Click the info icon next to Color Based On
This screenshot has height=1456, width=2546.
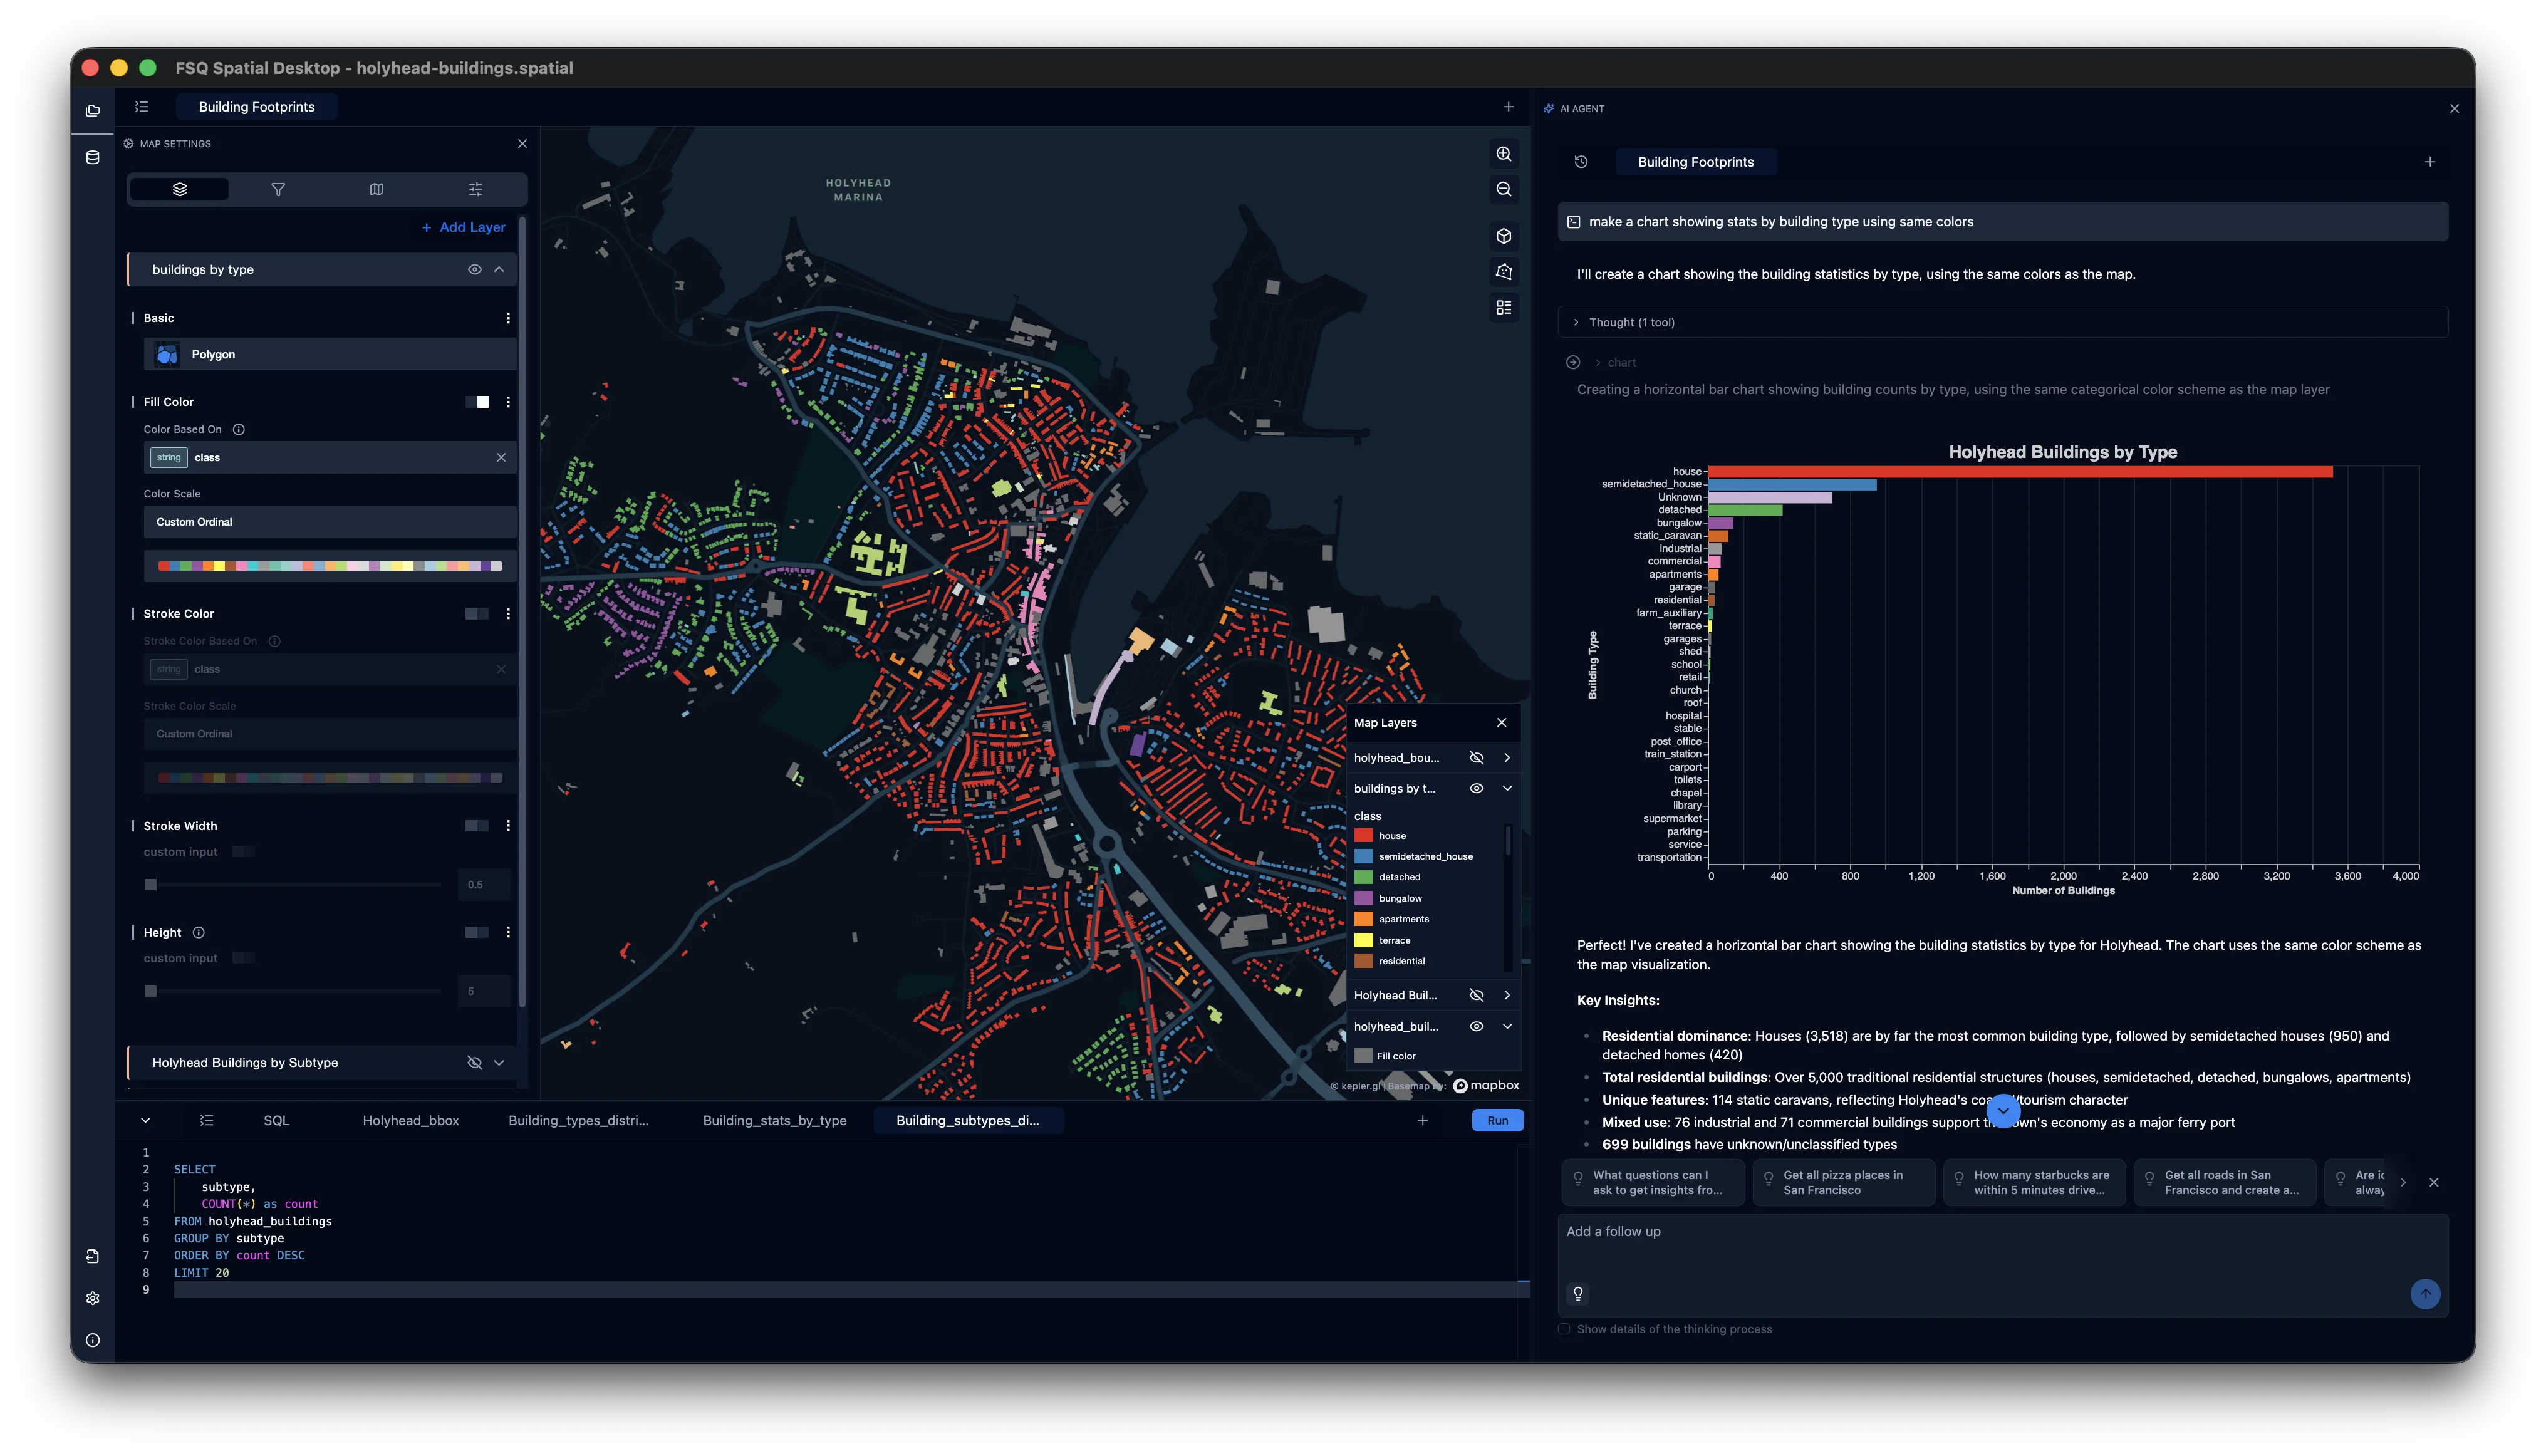[x=239, y=430]
